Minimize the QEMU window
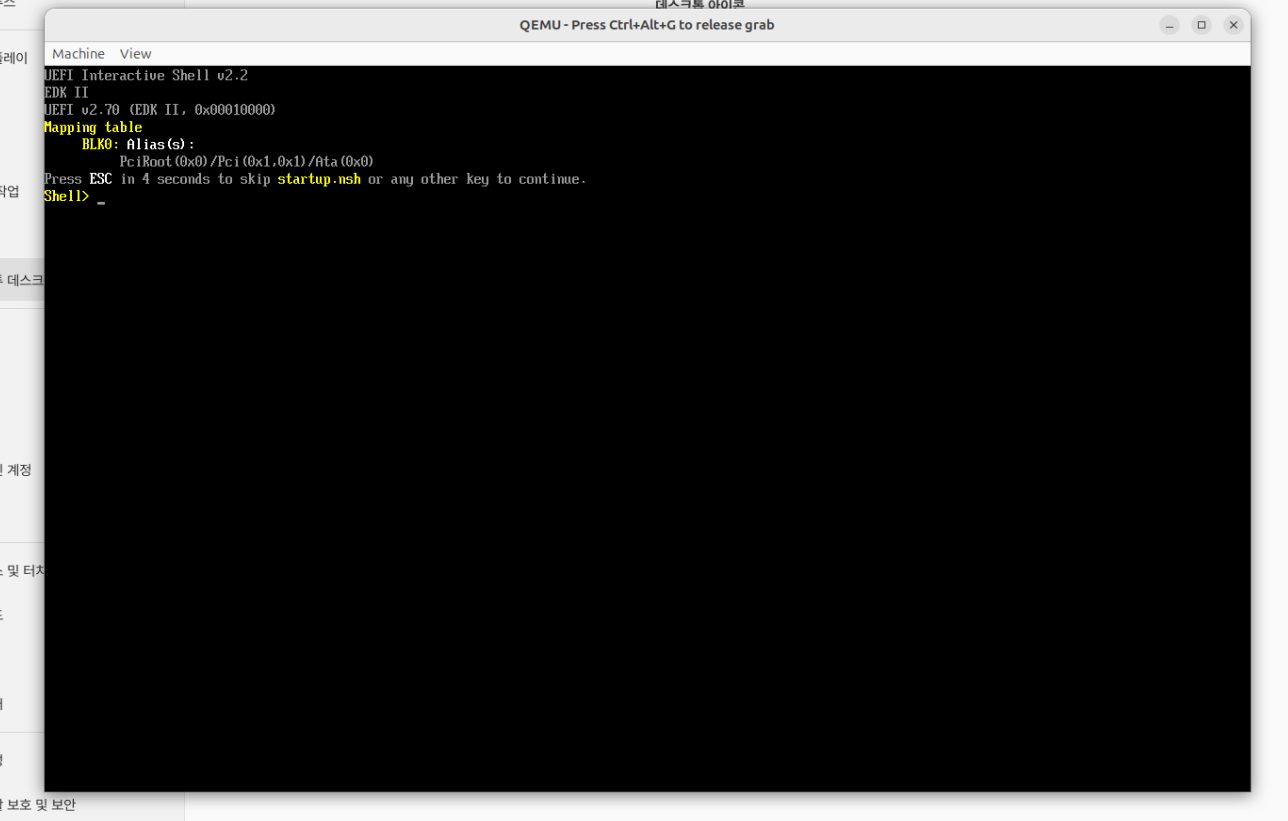This screenshot has width=1288, height=821. (x=1169, y=25)
